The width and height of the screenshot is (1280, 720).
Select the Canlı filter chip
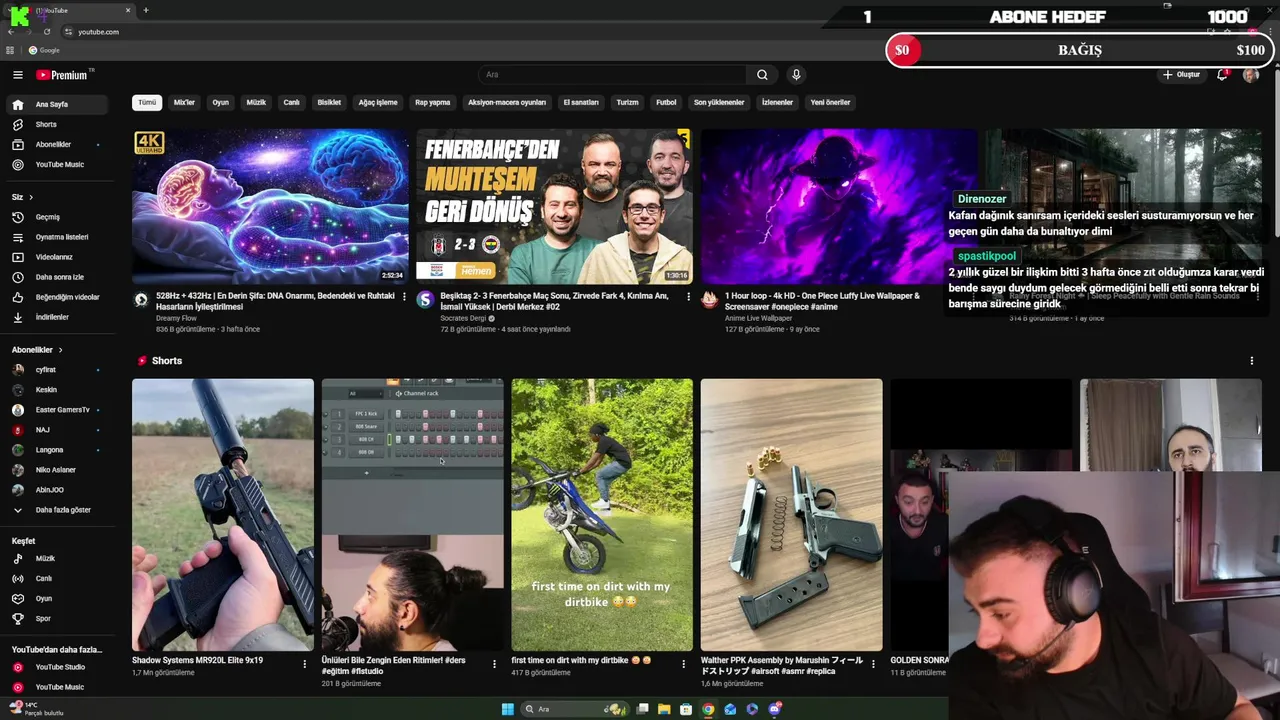[x=291, y=102]
